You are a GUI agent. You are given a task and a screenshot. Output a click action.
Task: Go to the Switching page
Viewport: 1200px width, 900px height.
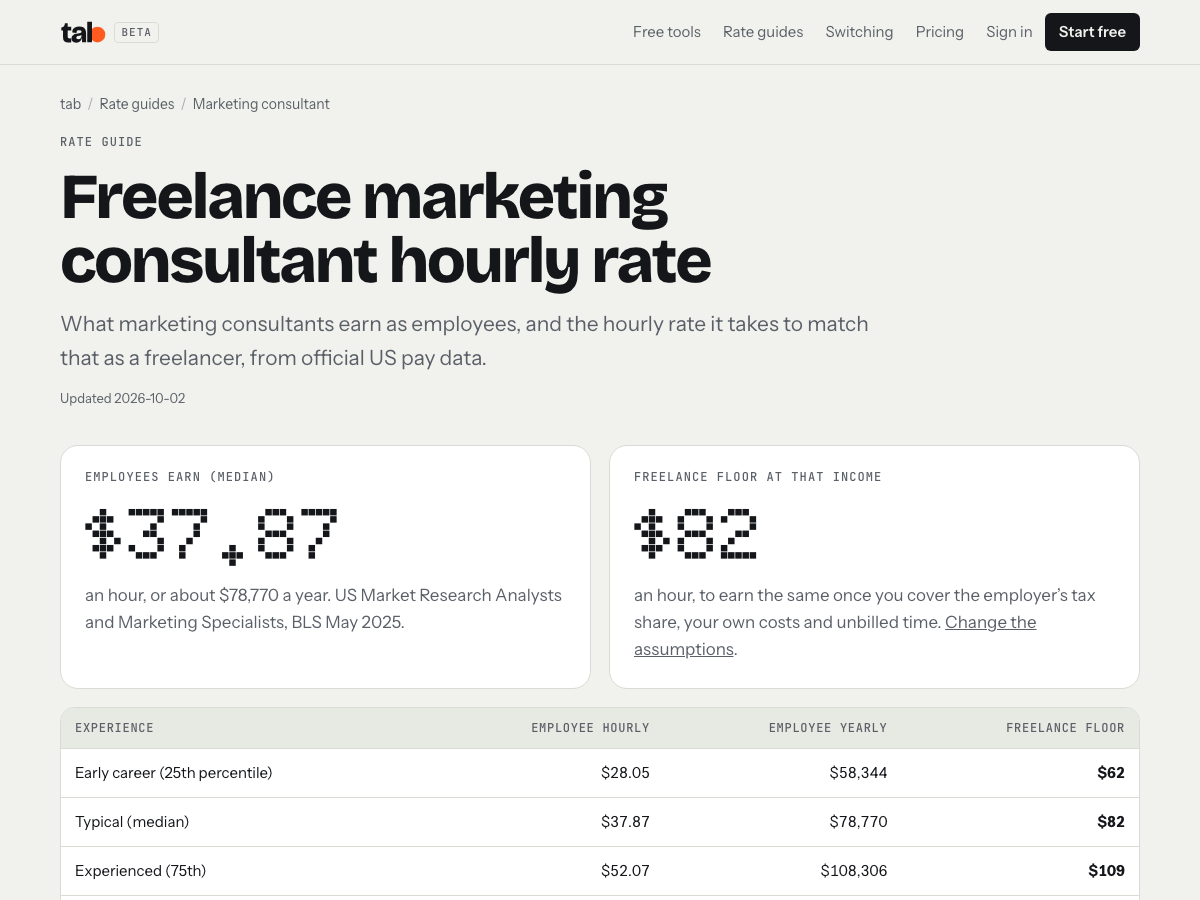point(859,32)
